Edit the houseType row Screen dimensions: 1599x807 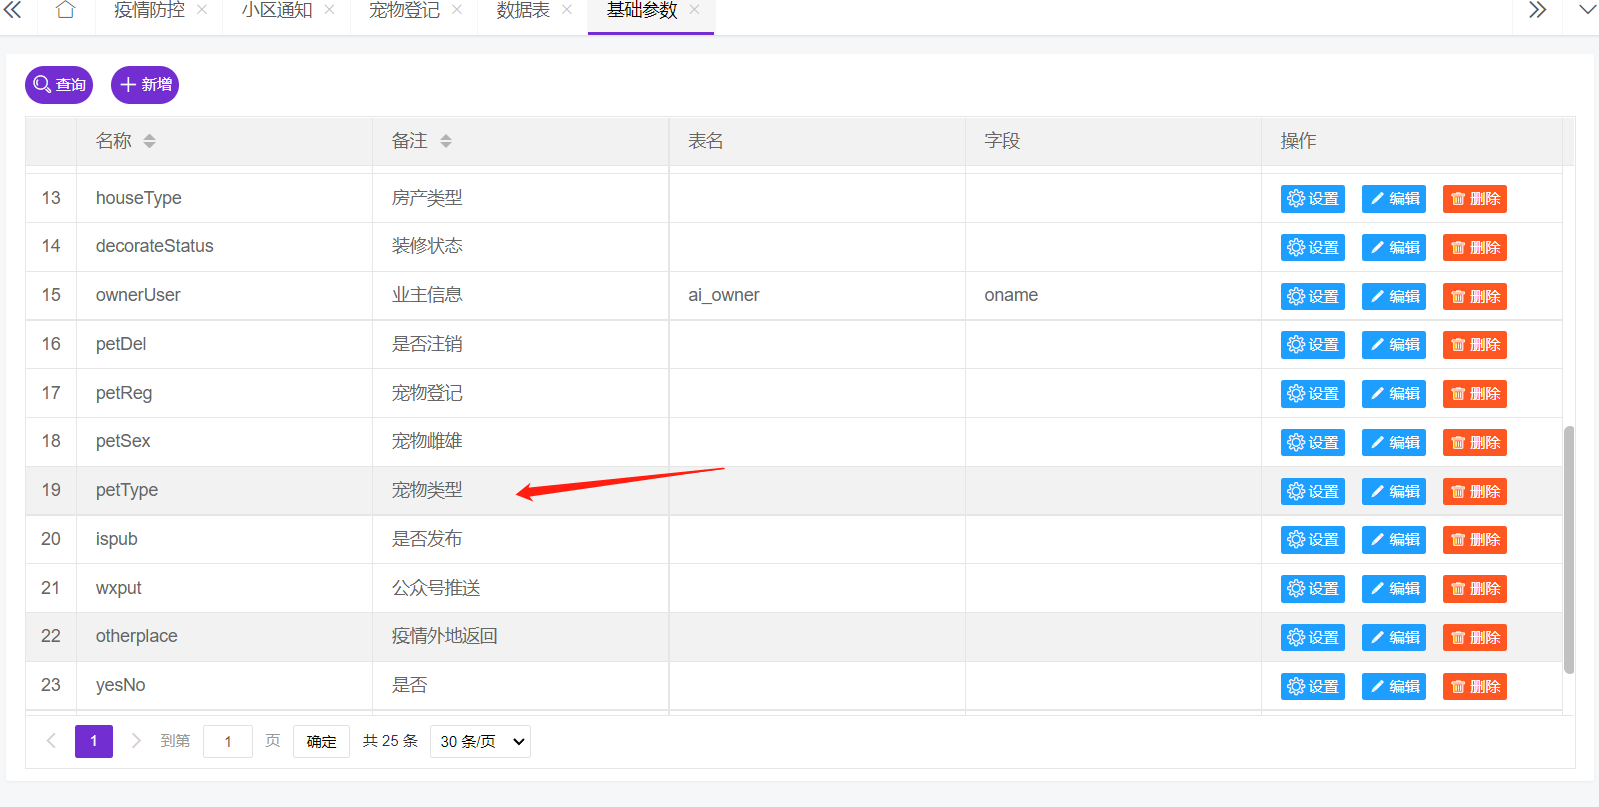(x=1394, y=199)
